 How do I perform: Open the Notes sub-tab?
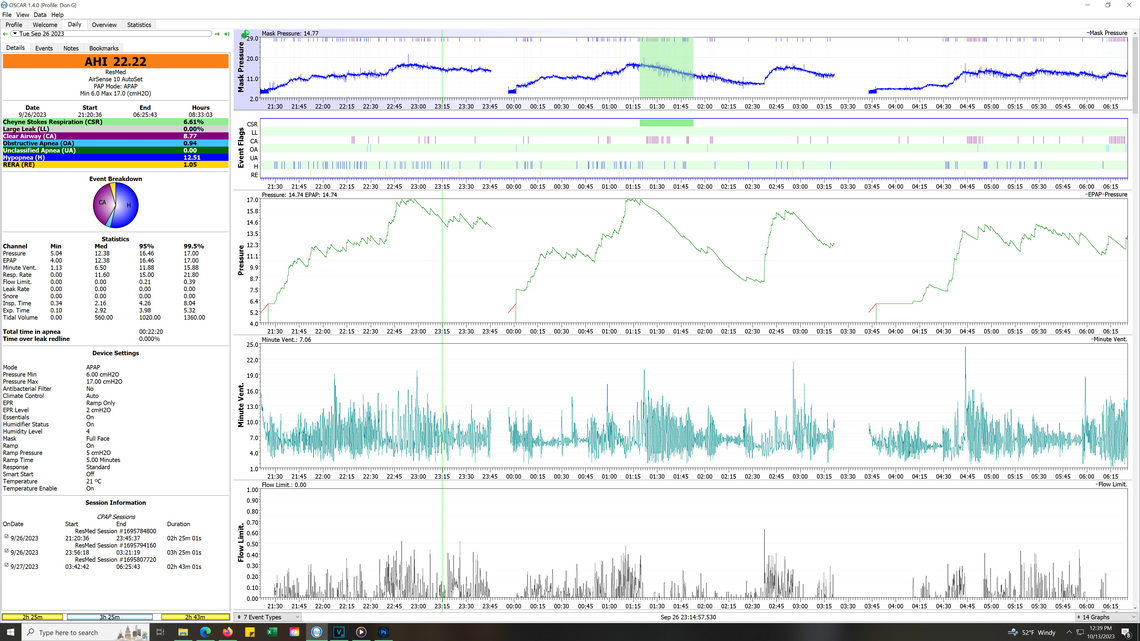tap(71, 48)
